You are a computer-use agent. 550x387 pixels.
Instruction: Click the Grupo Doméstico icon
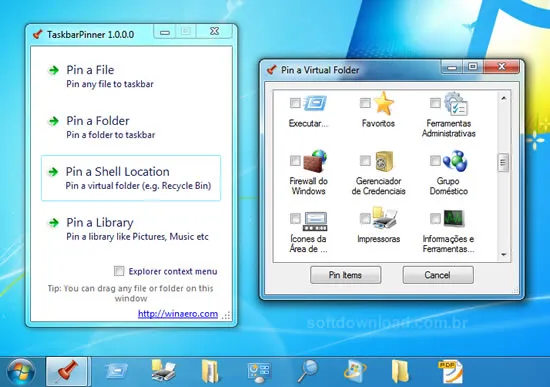455,161
